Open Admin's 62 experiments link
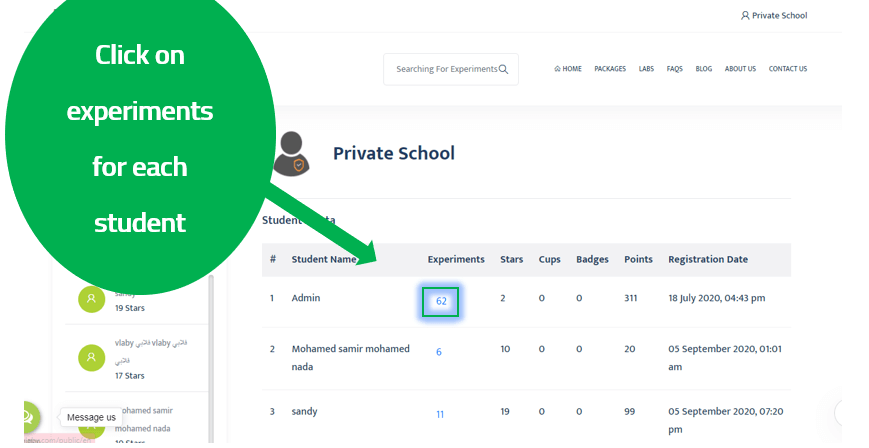This screenshot has width=869, height=448. (x=441, y=301)
